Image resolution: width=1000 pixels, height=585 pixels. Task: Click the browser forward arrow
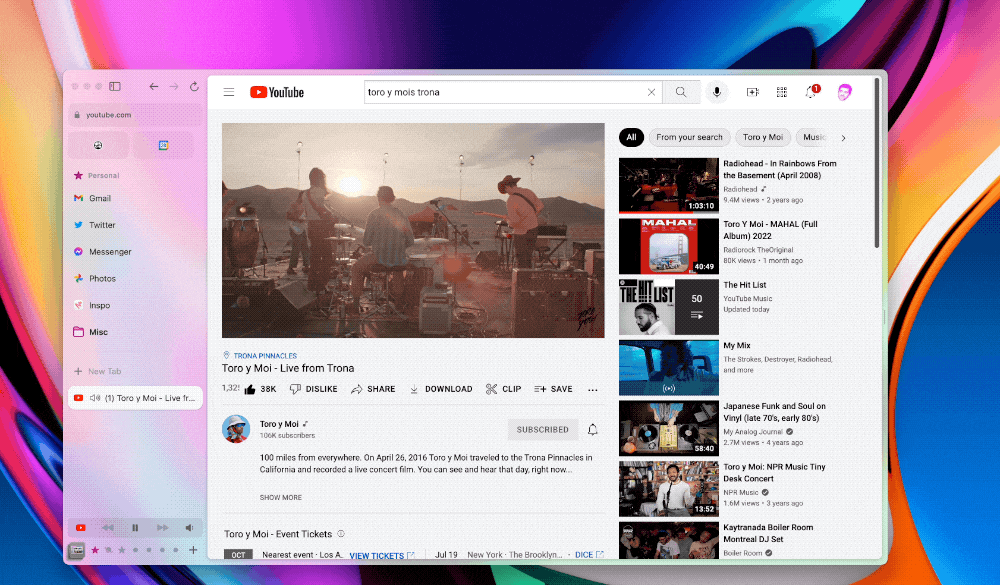173,86
